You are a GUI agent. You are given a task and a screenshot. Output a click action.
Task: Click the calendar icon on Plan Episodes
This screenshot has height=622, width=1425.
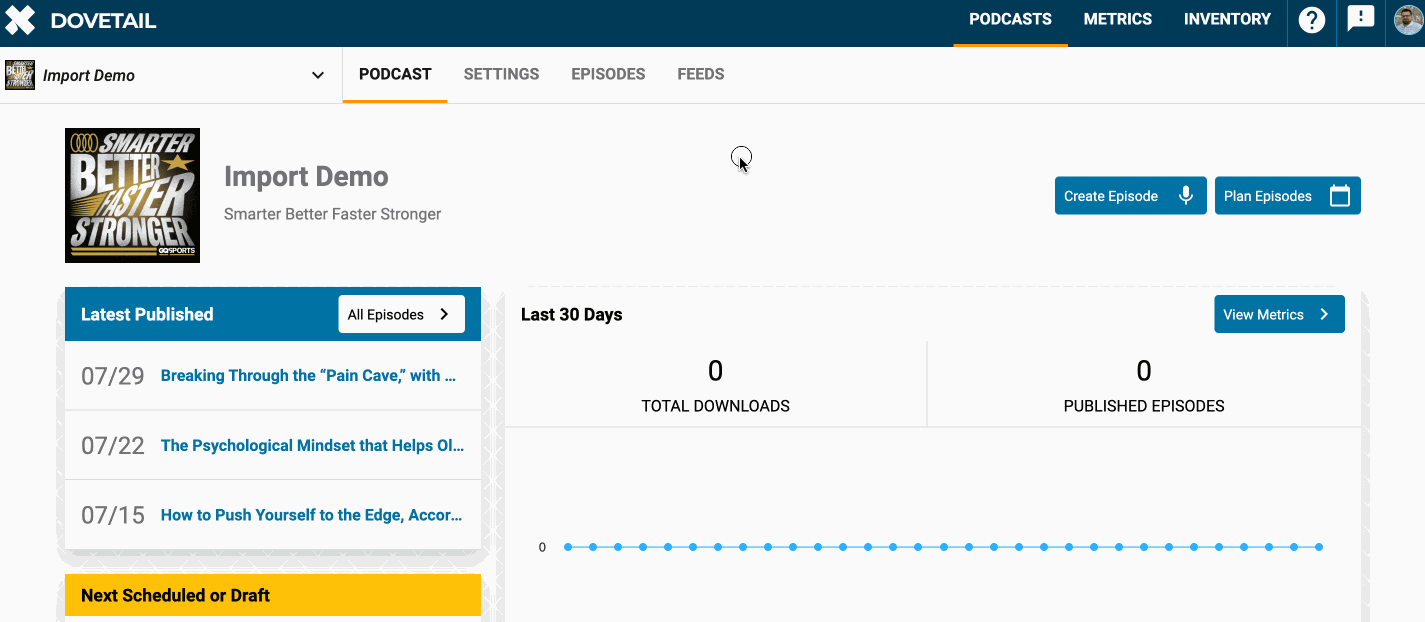pos(1340,196)
